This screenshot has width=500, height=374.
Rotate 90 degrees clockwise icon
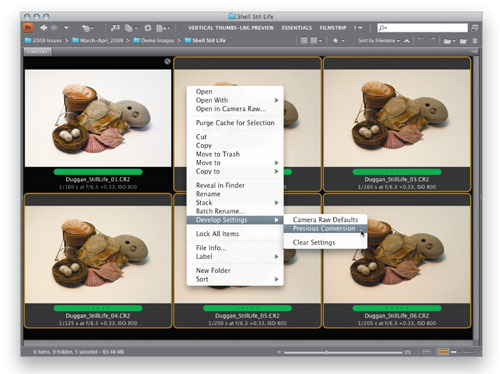(432, 39)
